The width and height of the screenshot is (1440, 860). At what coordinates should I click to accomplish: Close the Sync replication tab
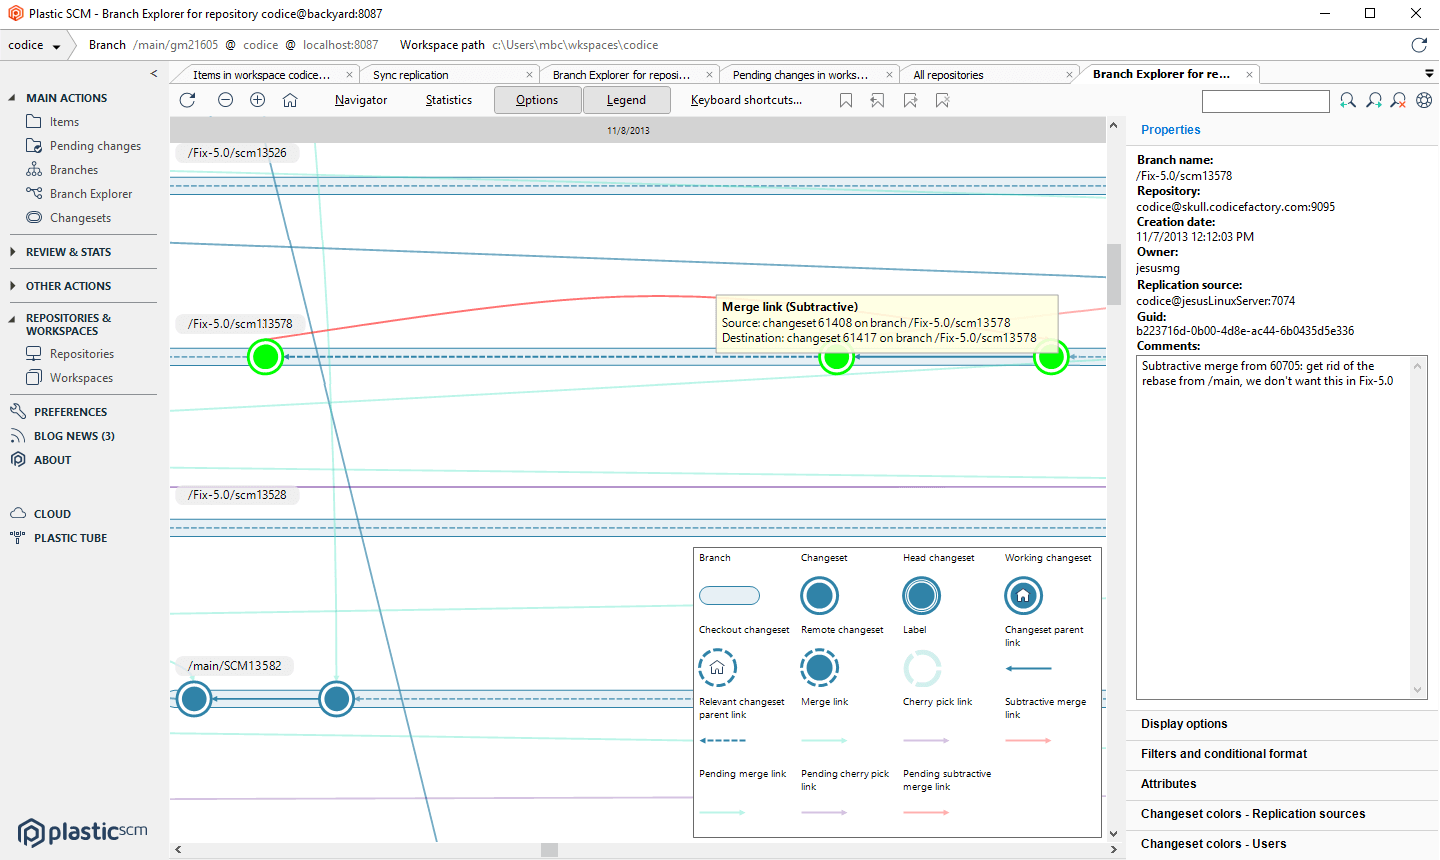pos(529,75)
